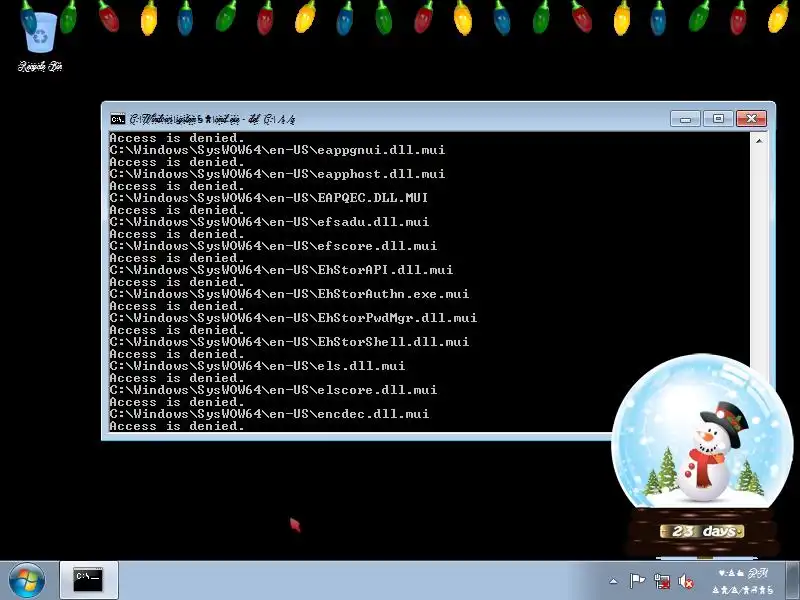
Task: Click the els.dll.mui path line
Action: [x=257, y=366]
